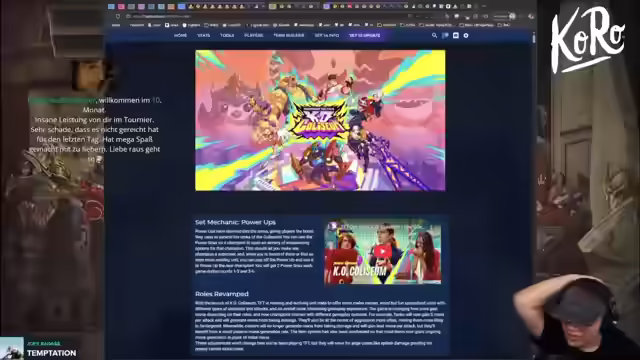
Task: Click the browser address bar
Action: [265, 16]
